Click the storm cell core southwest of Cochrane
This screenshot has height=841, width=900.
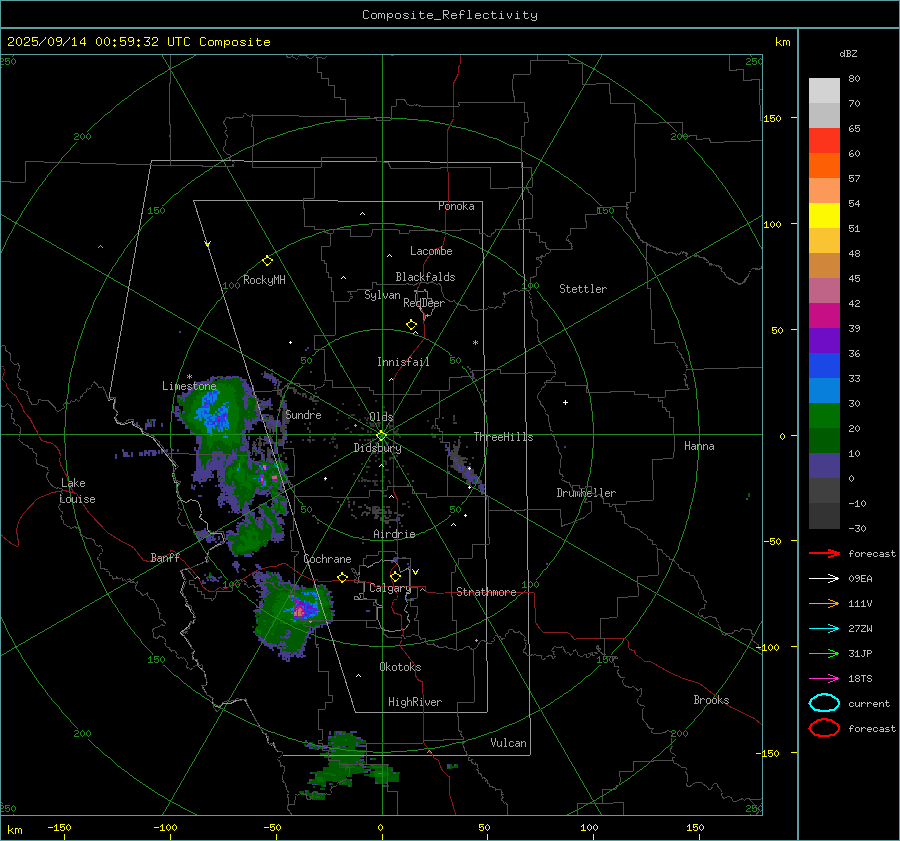click(x=300, y=610)
